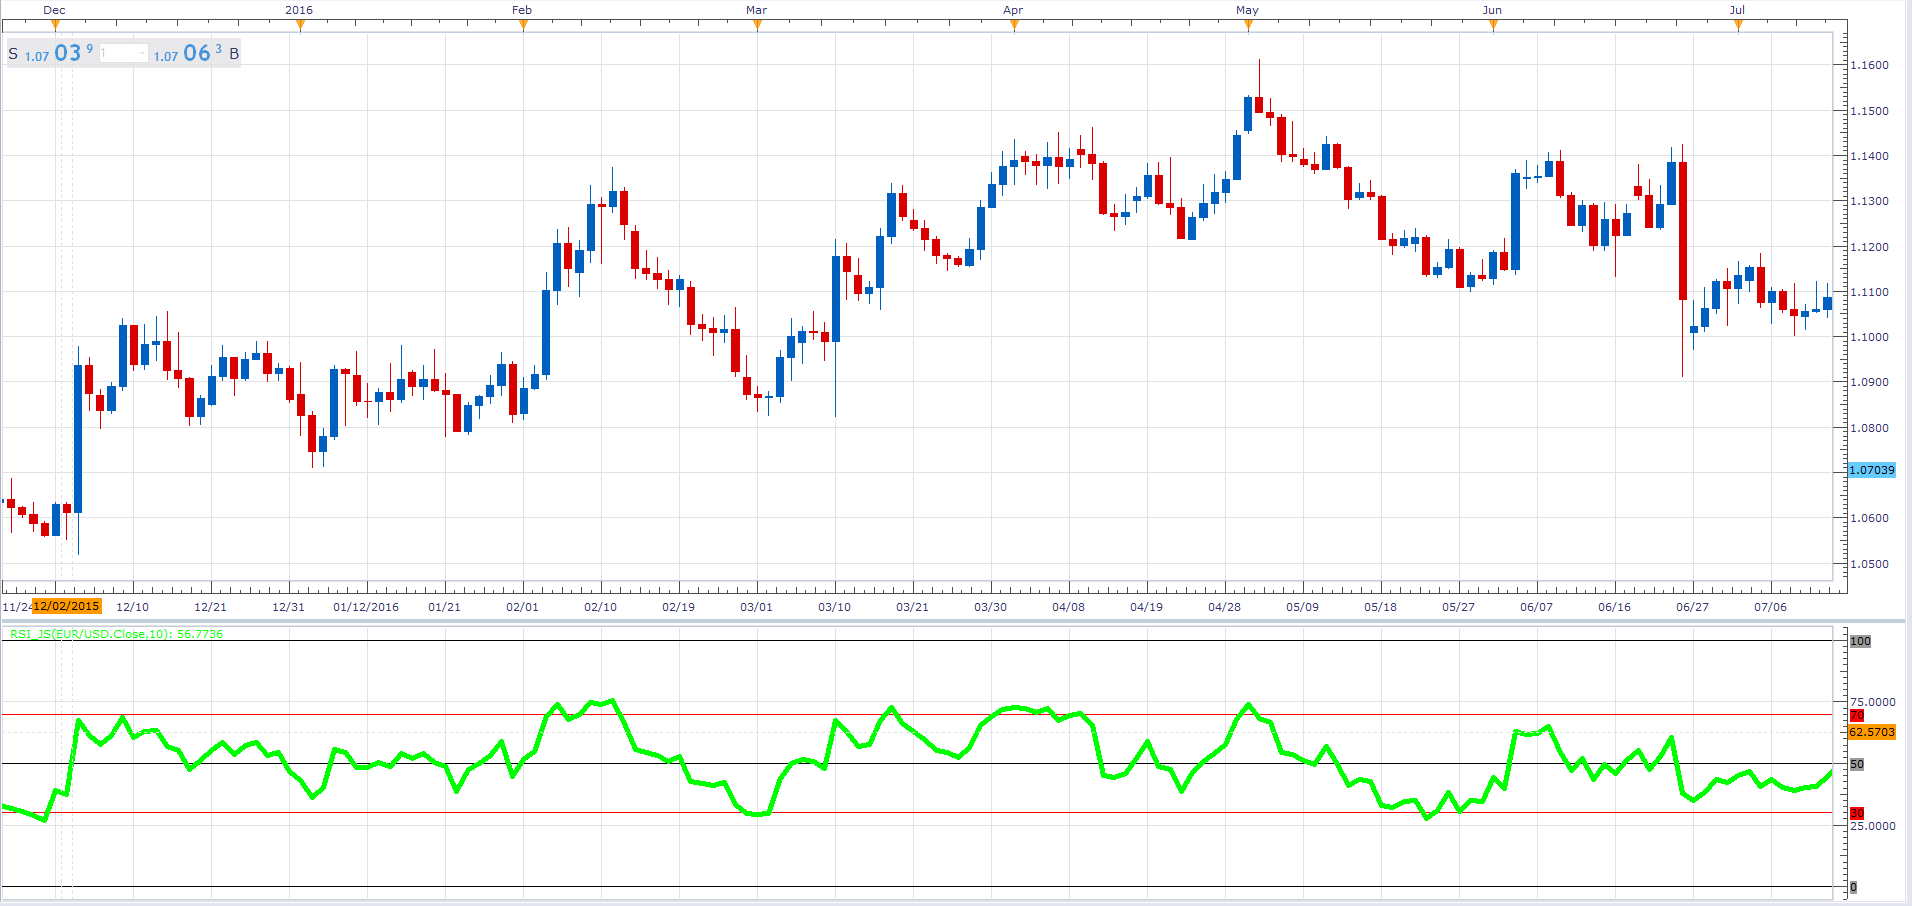Select the Jul orange timeline marker
Screen dimensions: 1912x906
(x=1738, y=26)
